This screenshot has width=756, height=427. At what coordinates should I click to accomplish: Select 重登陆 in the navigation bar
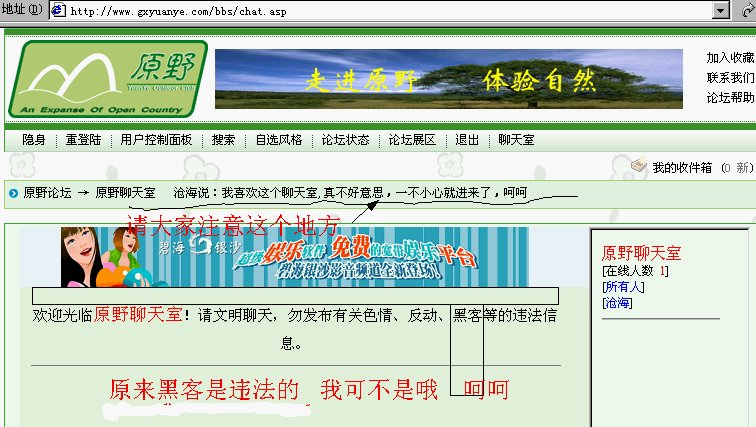(83, 140)
